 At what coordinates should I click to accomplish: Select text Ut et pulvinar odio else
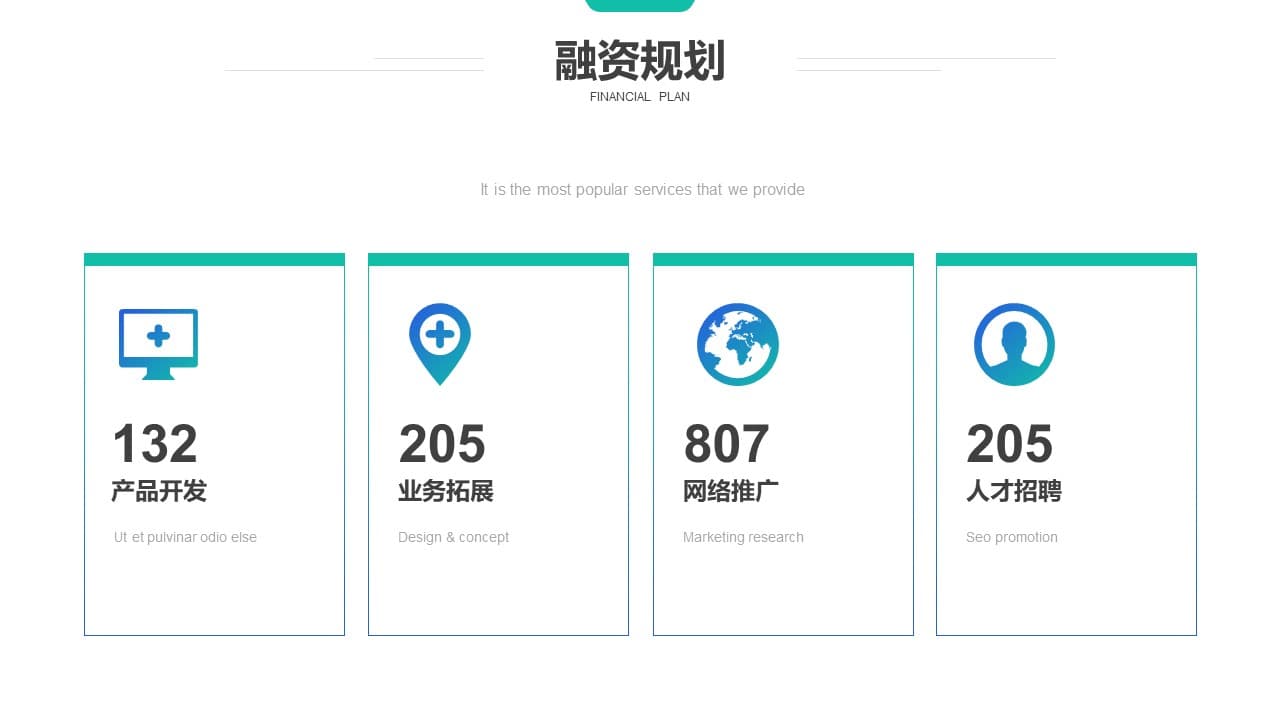185,537
